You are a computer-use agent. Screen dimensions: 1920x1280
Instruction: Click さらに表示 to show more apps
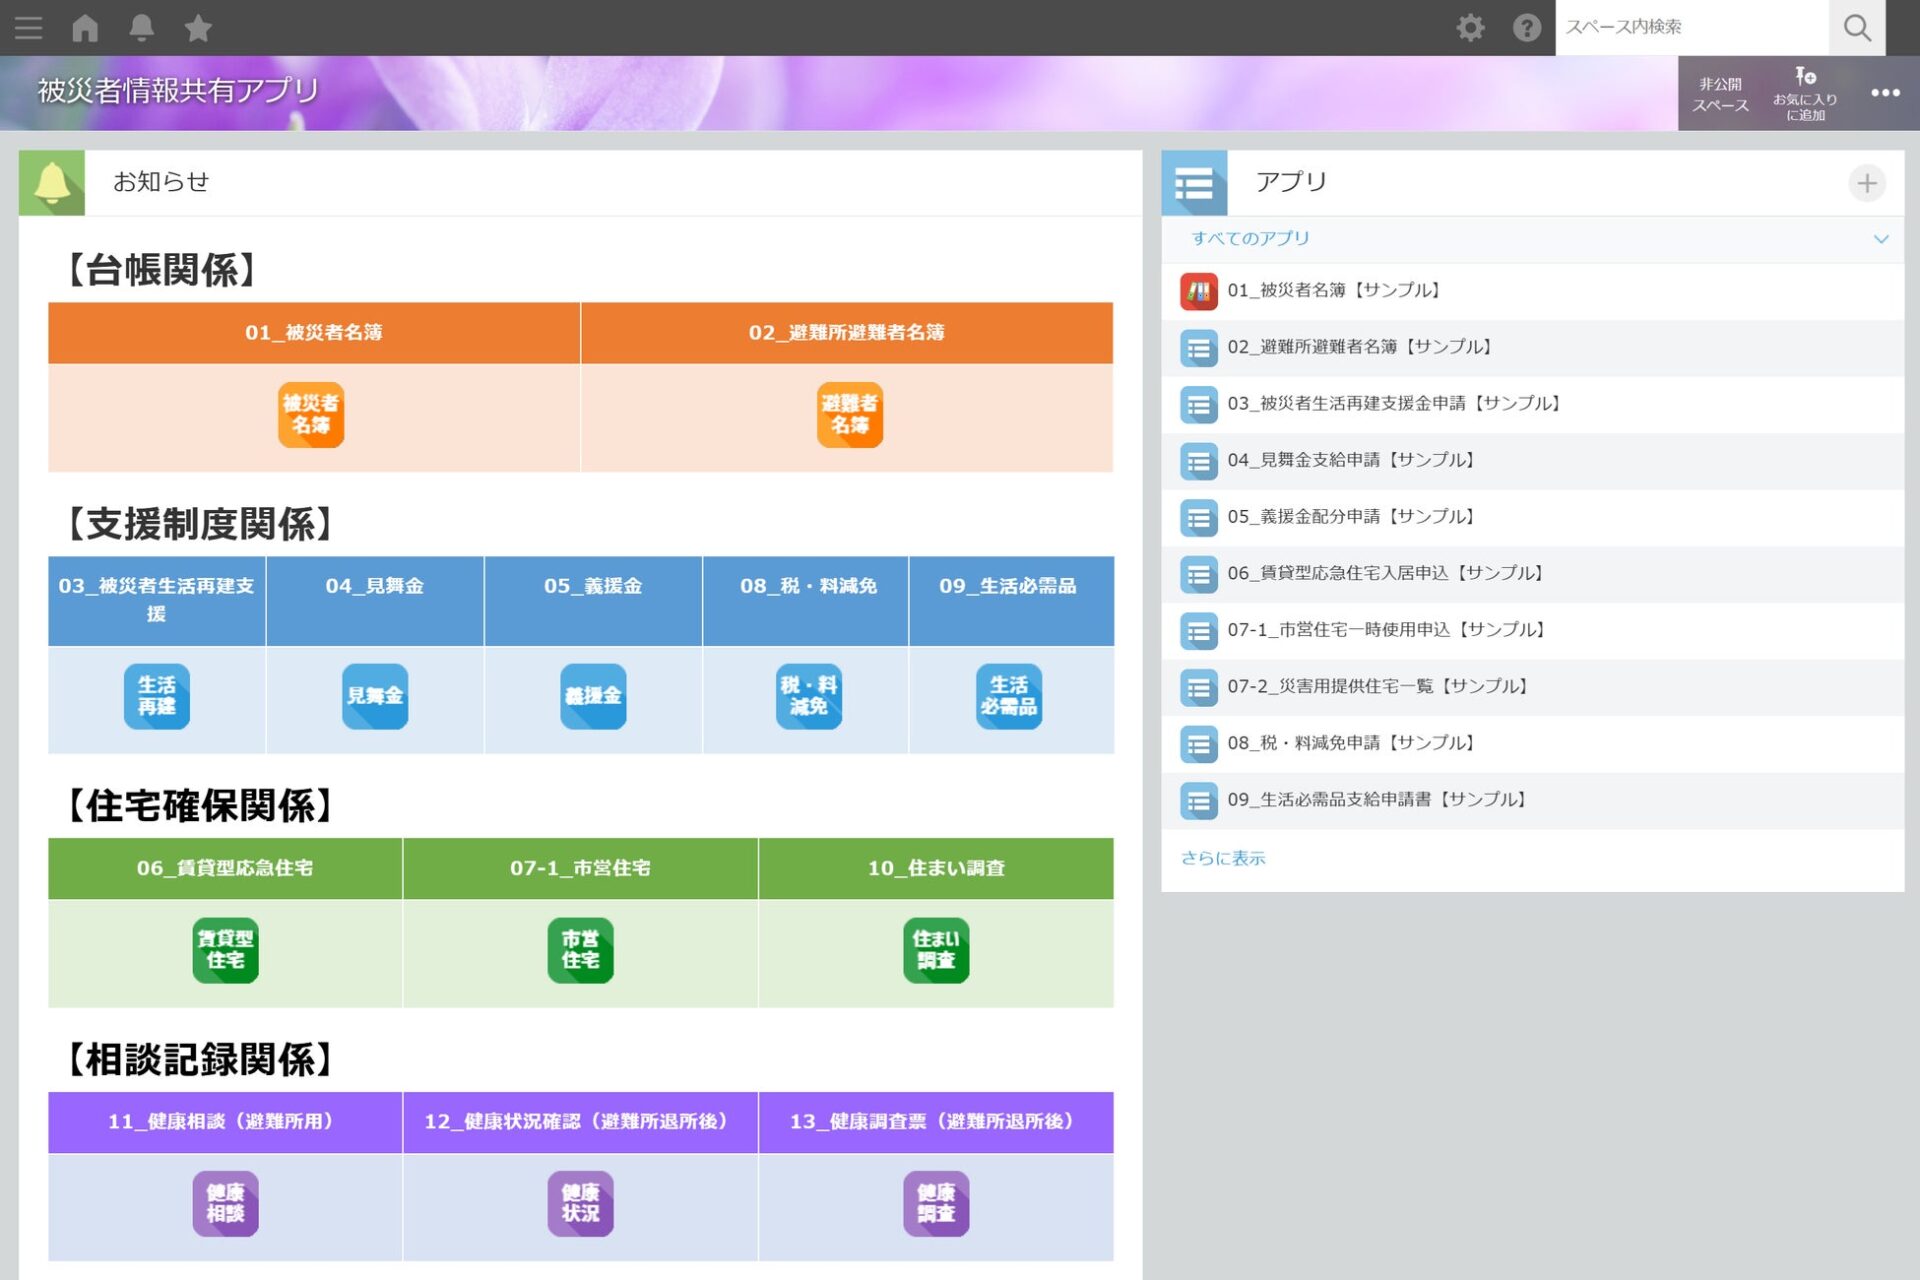[x=1222, y=858]
